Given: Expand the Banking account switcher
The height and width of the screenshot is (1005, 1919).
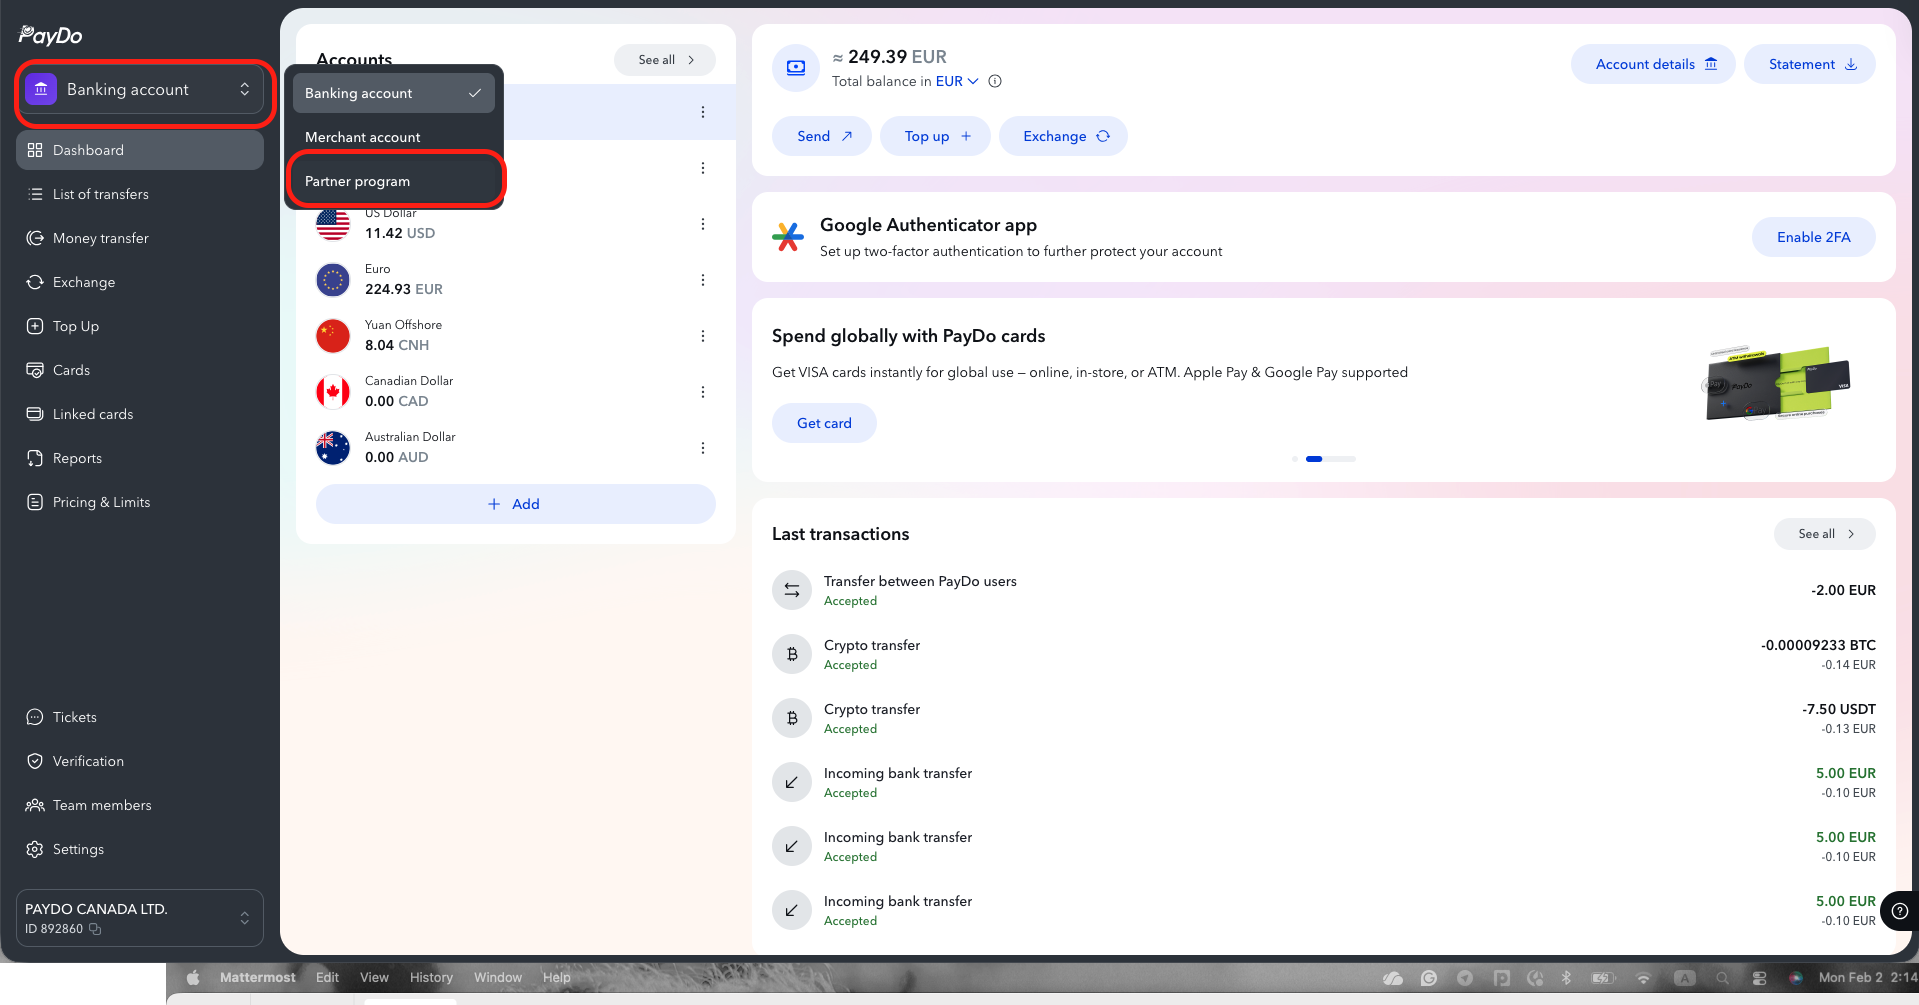Looking at the screenshot, I should [140, 90].
